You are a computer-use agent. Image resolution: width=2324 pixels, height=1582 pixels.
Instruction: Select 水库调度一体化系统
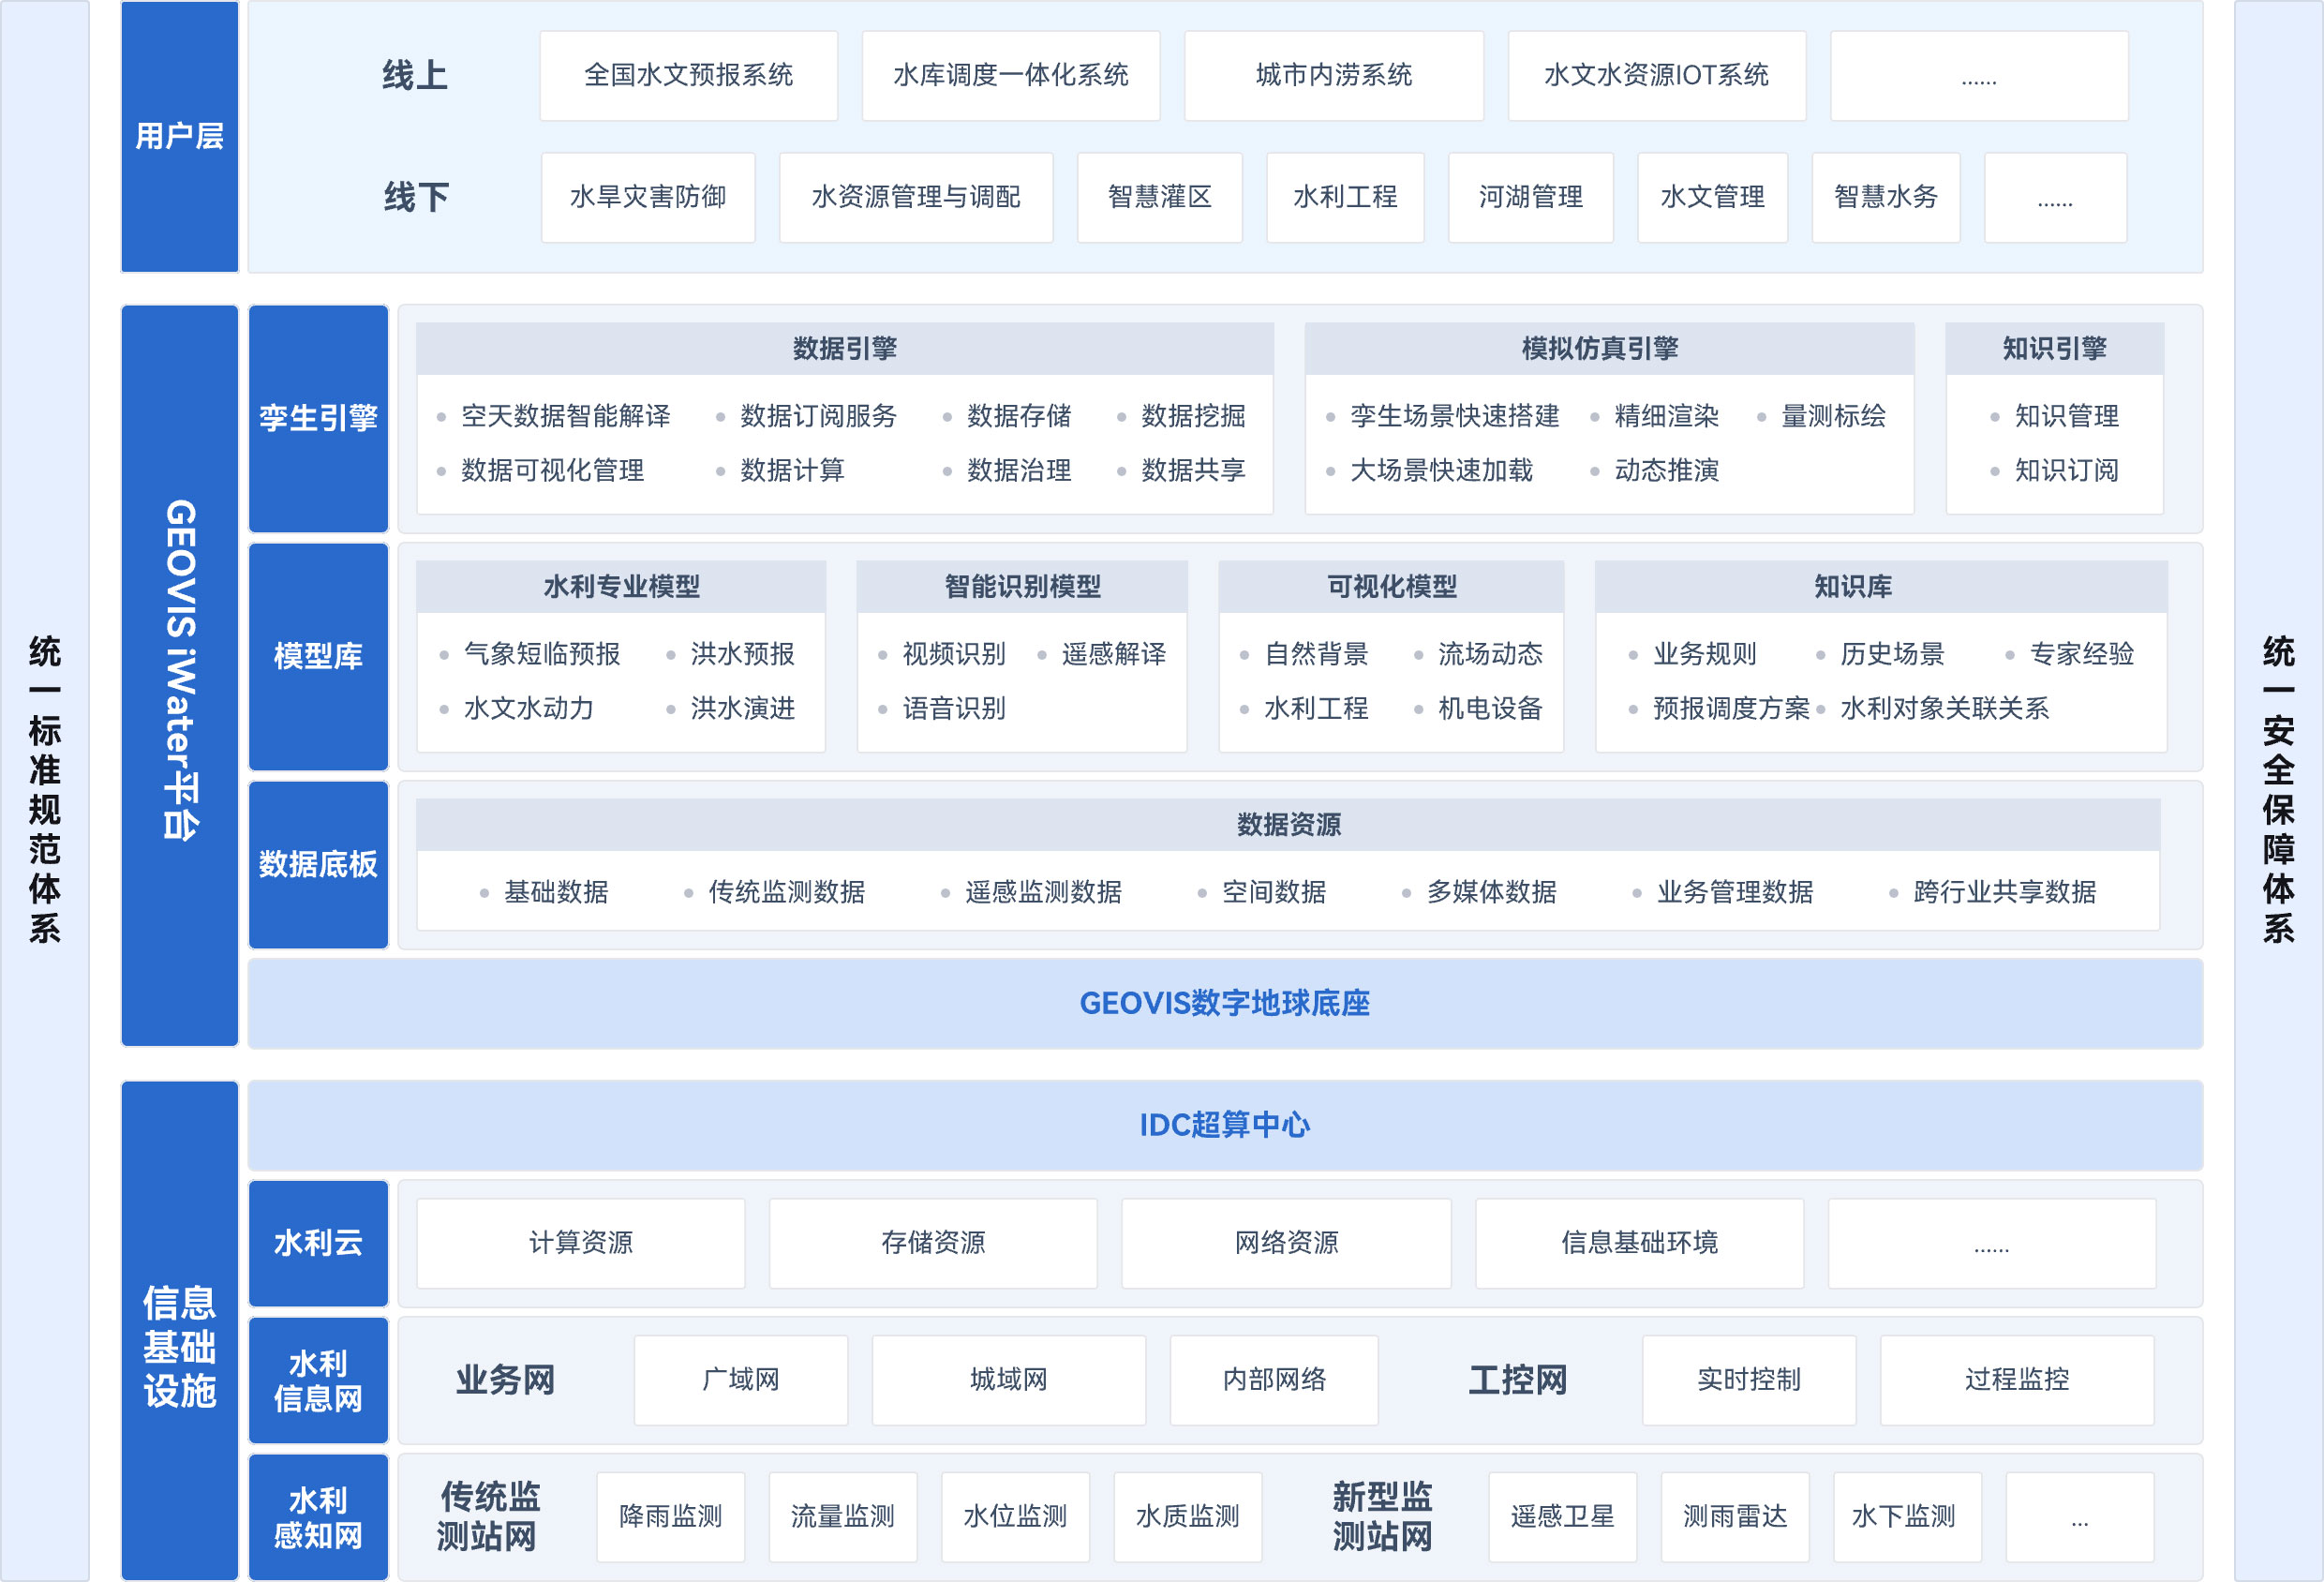point(1010,75)
